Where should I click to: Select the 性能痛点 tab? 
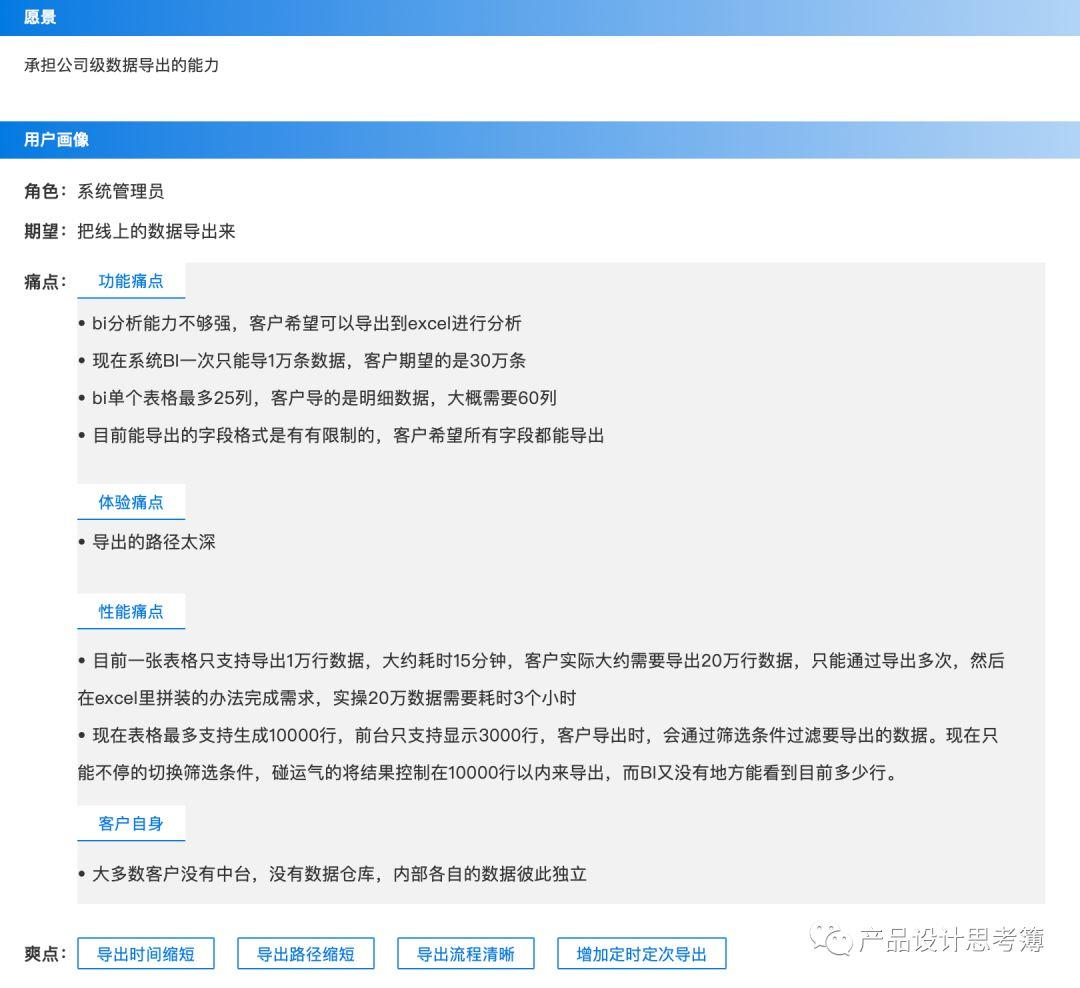click(131, 611)
